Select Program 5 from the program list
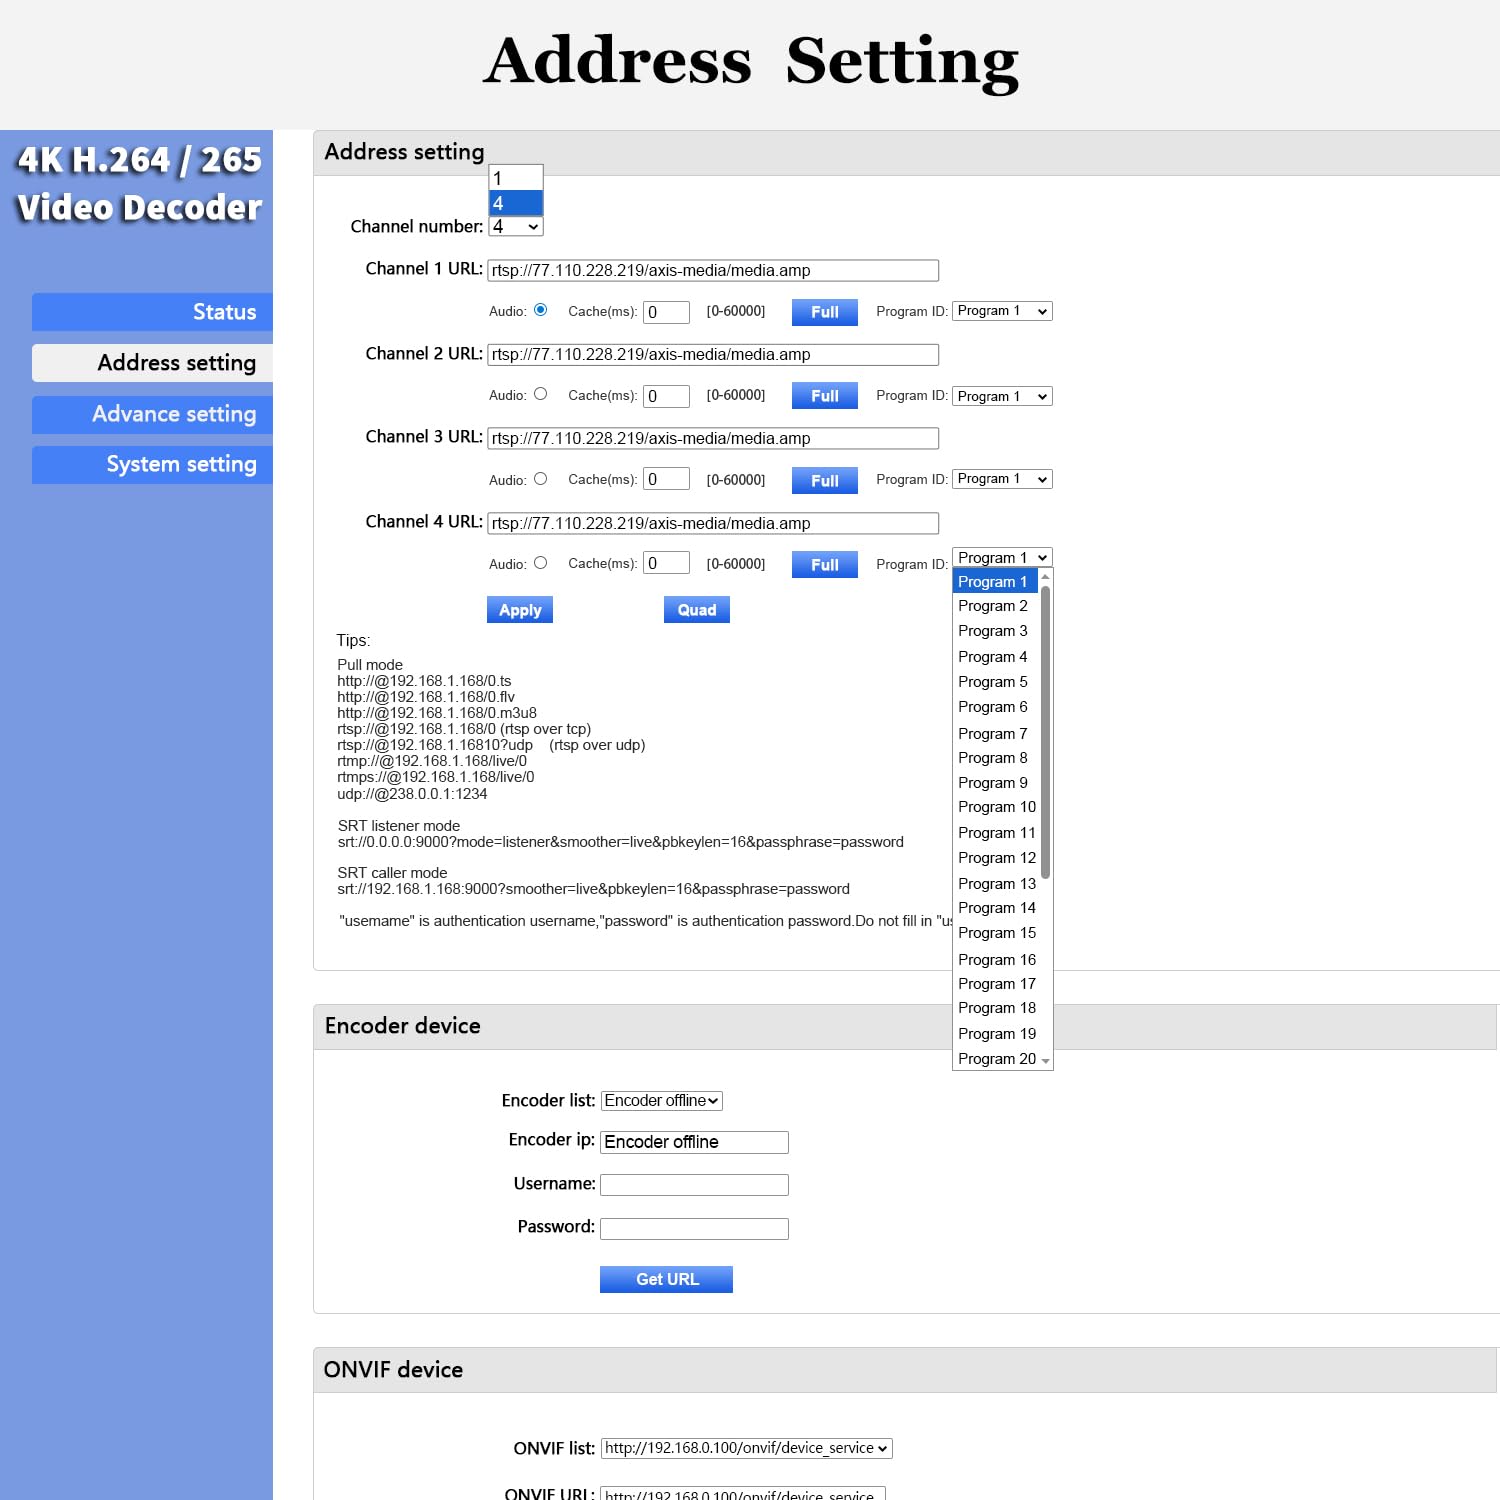The height and width of the screenshot is (1500, 1500). [x=993, y=681]
